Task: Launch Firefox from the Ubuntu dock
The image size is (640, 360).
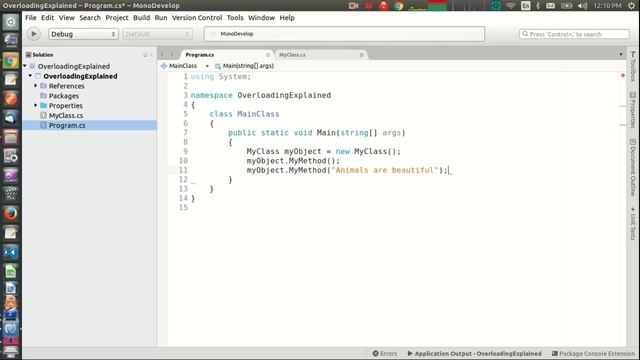Action: [x=11, y=213]
